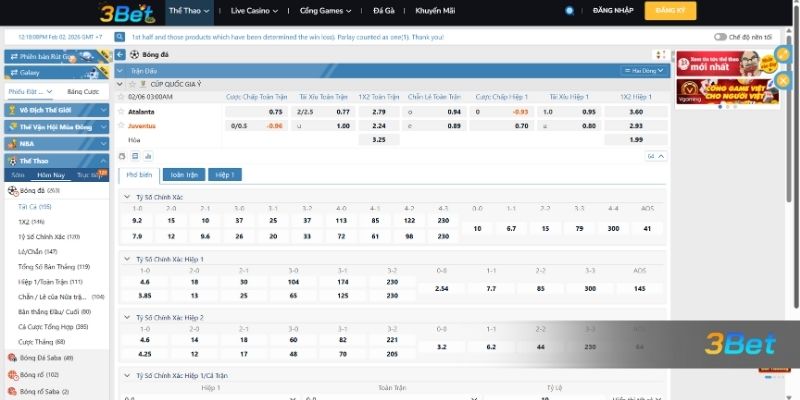The width and height of the screenshot is (800, 400).
Task: Star the Atalanta team row
Action: coord(121,111)
